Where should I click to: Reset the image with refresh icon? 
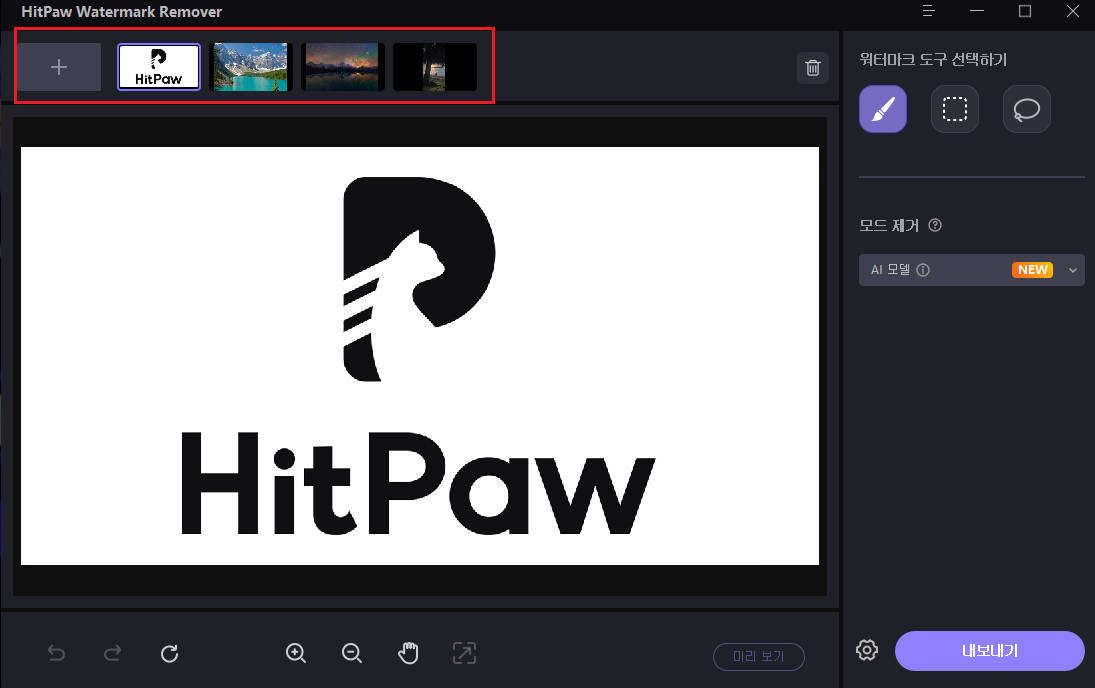click(x=169, y=654)
